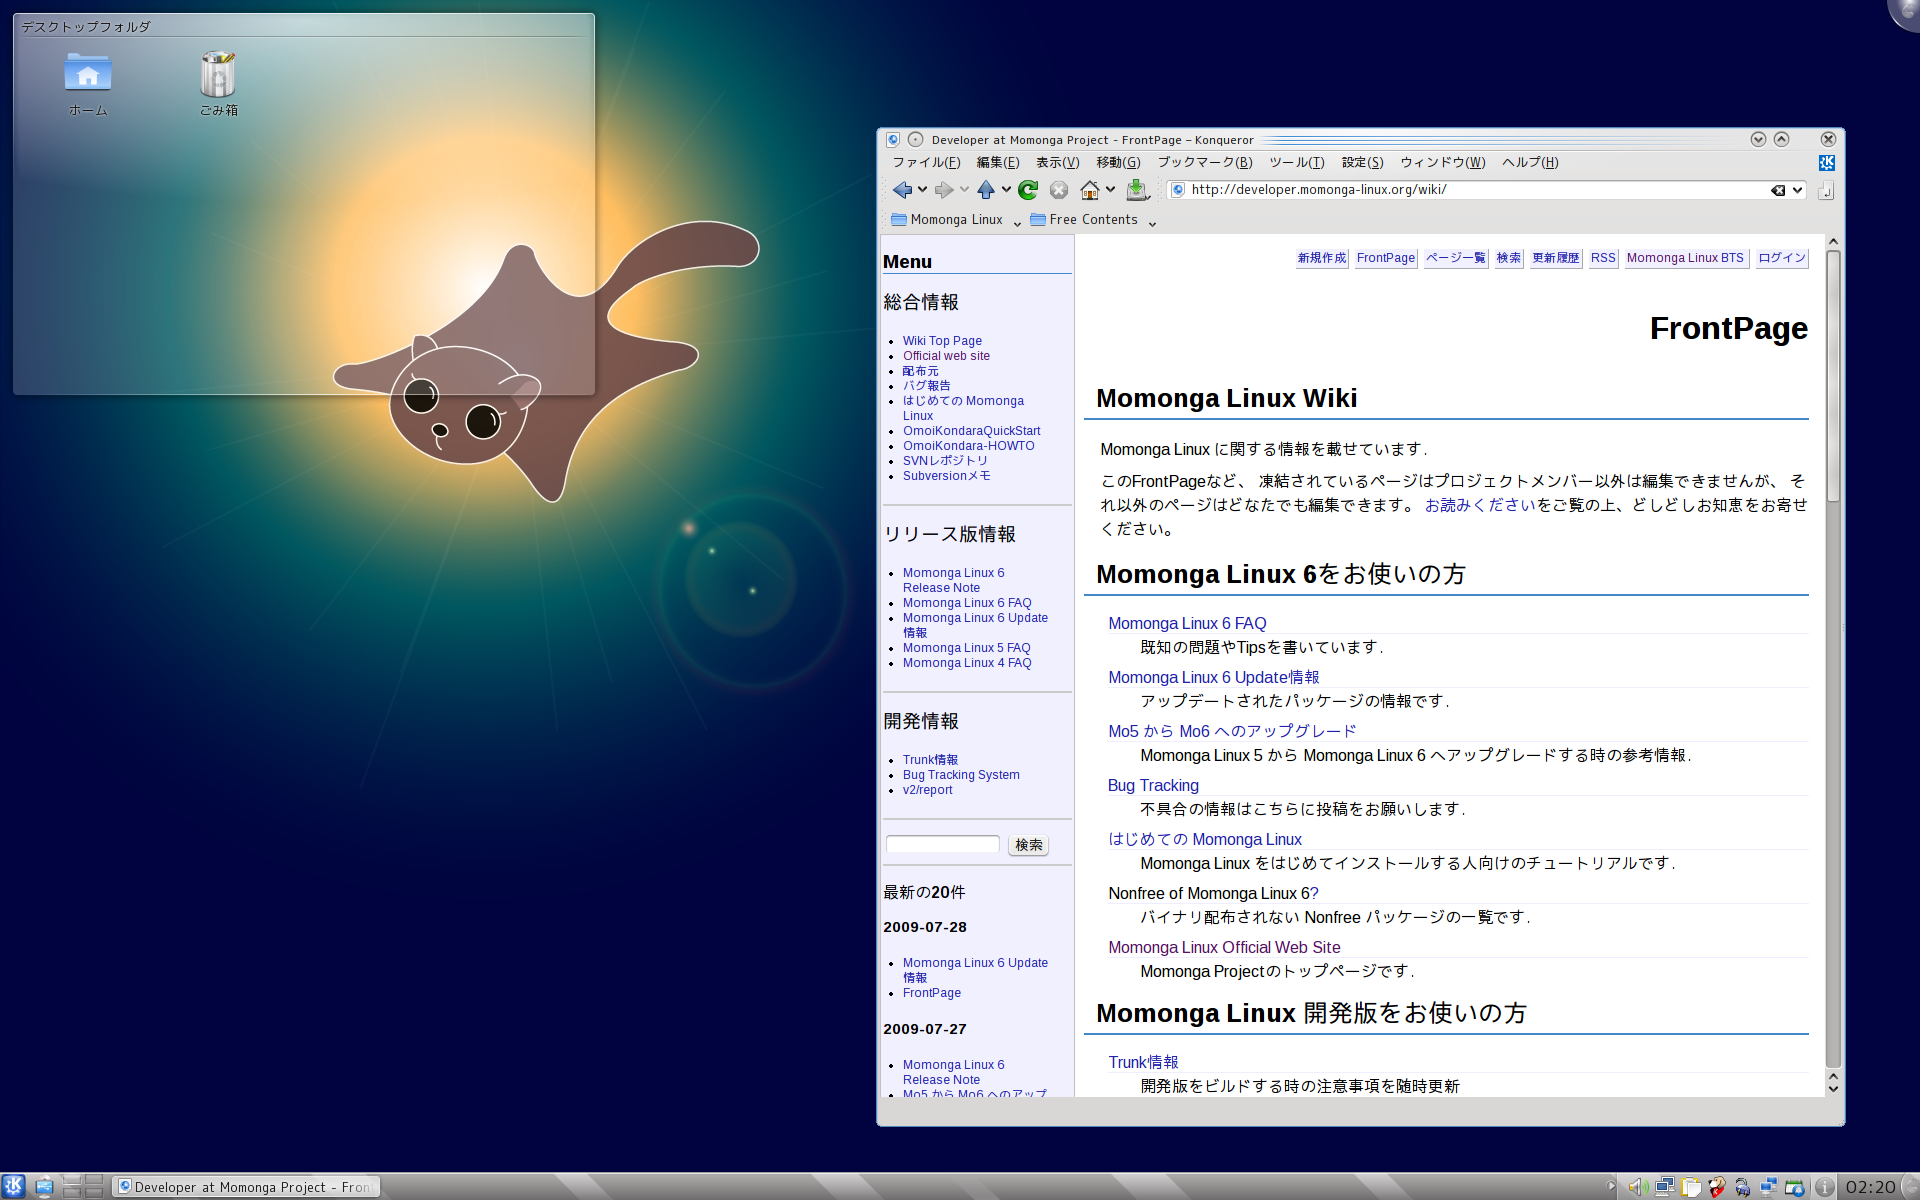
Task: Click the Forward arrow in Konqueror toolbar
Action: point(943,190)
